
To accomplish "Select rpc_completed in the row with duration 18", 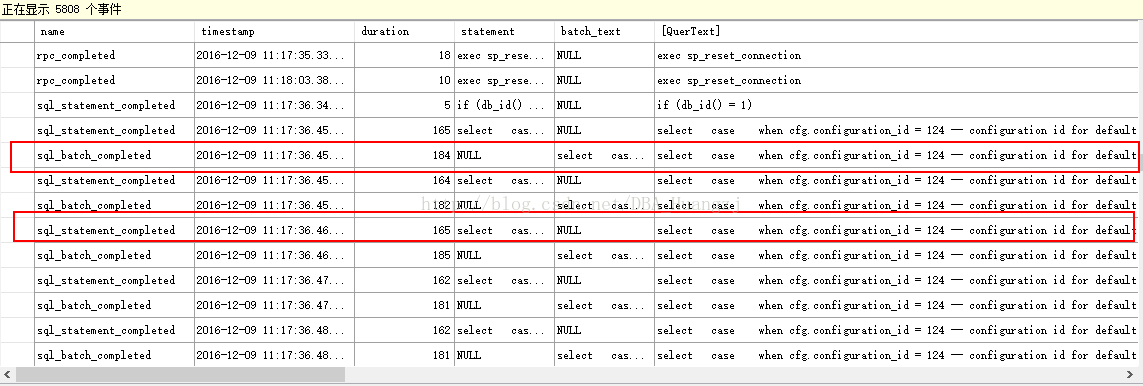I will point(76,55).
